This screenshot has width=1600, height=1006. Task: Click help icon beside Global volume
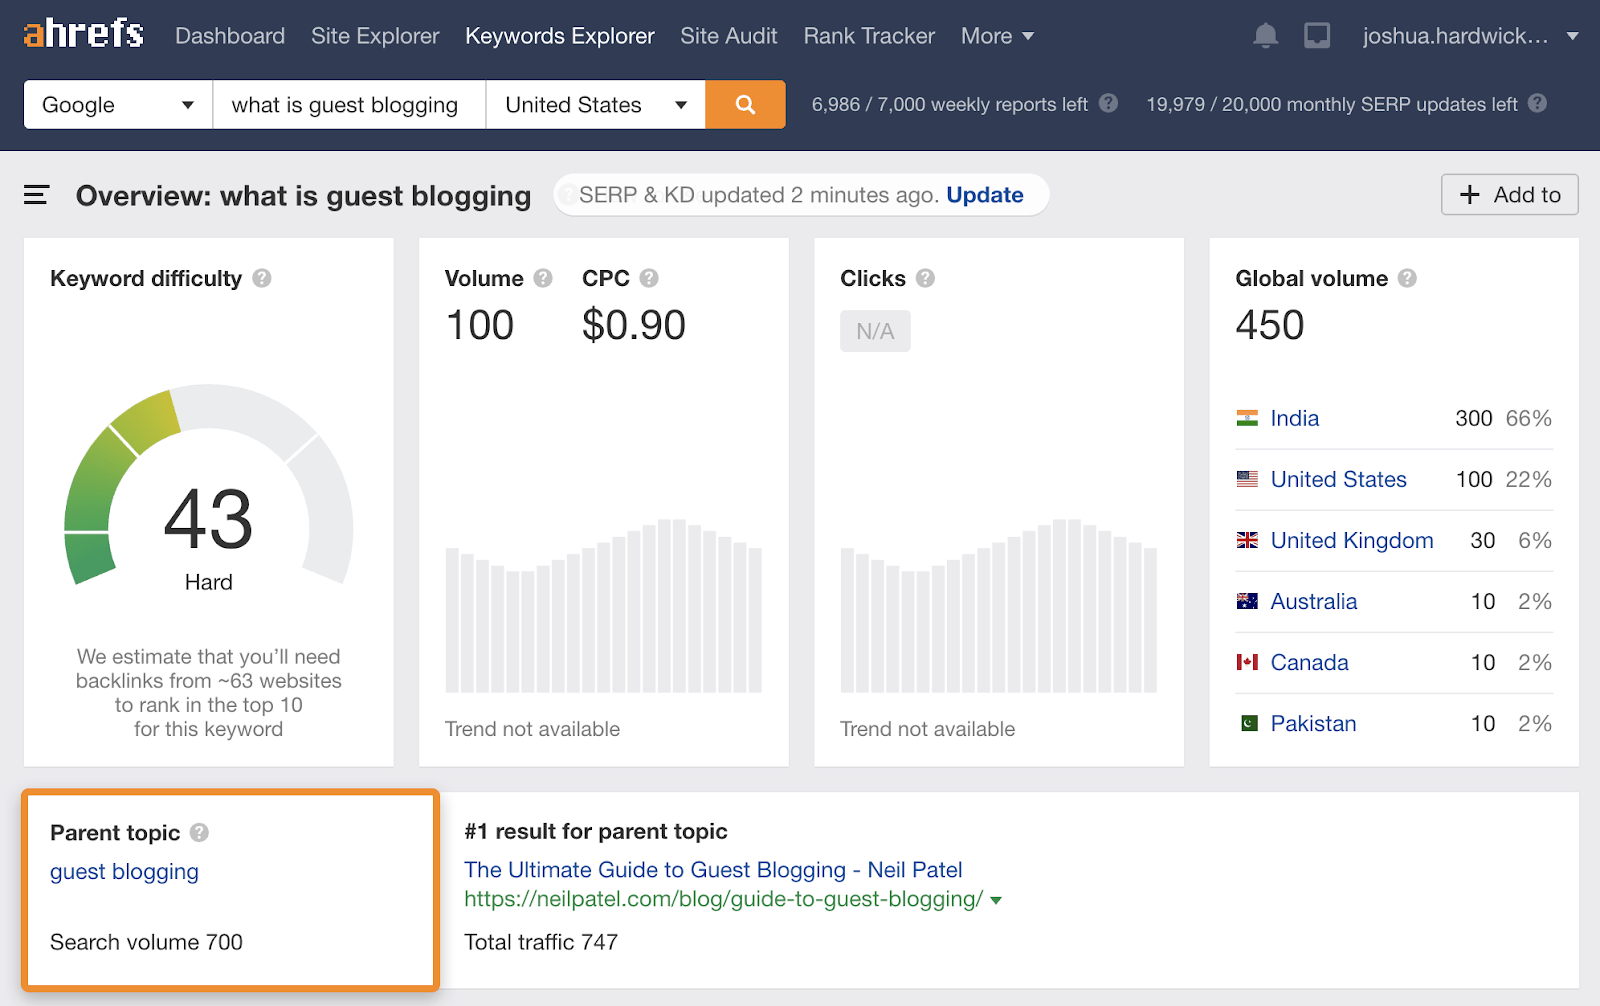pyautogui.click(x=1407, y=278)
